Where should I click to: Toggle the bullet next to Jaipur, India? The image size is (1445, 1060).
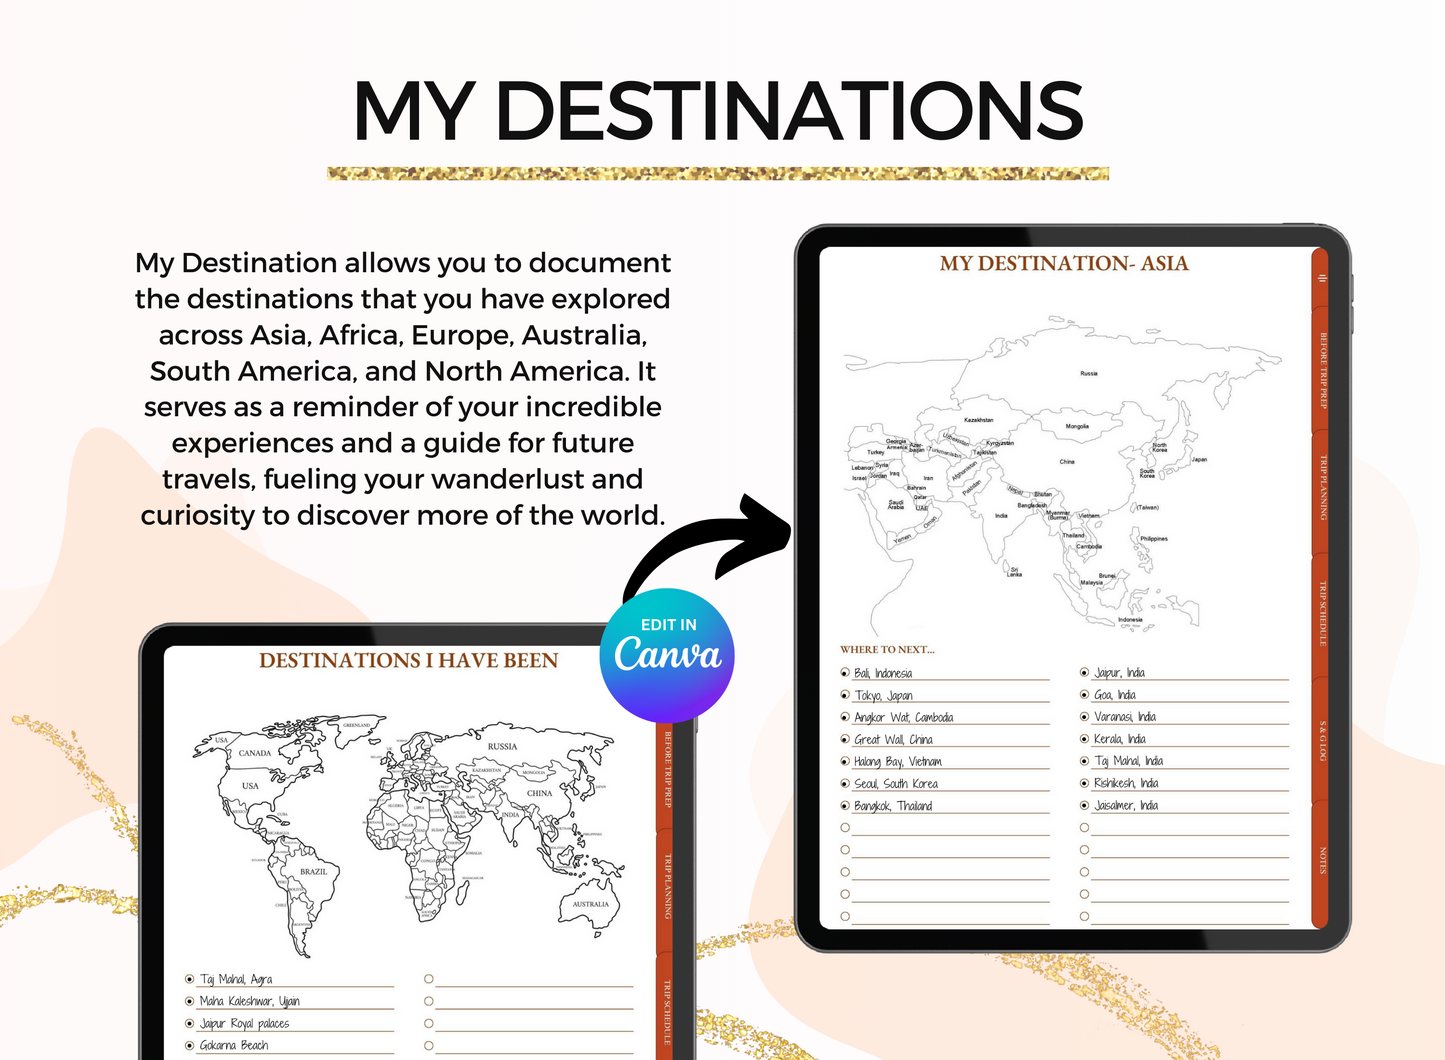point(1084,673)
